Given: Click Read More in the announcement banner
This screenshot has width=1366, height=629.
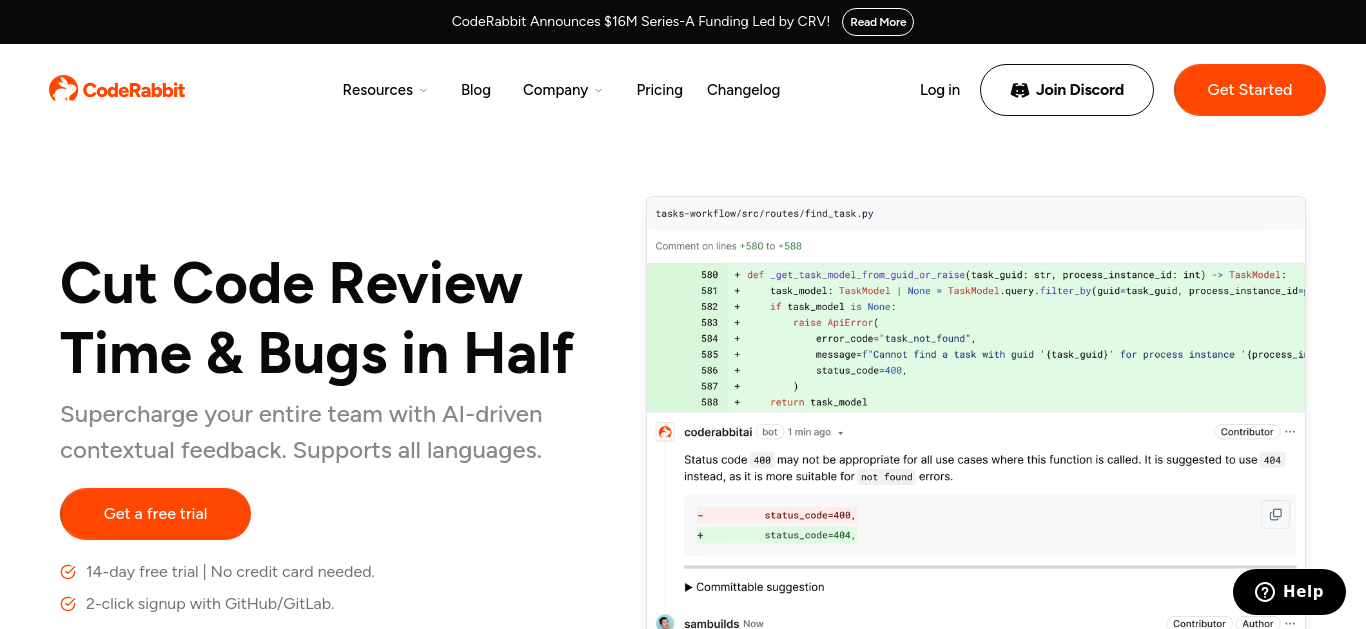Looking at the screenshot, I should click(878, 22).
